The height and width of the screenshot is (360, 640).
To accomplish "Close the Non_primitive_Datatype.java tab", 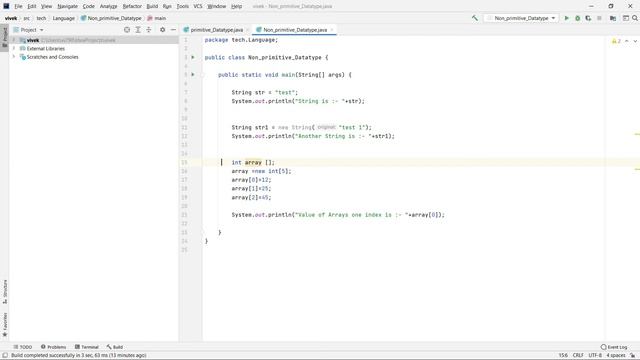I will pyautogui.click(x=332, y=30).
